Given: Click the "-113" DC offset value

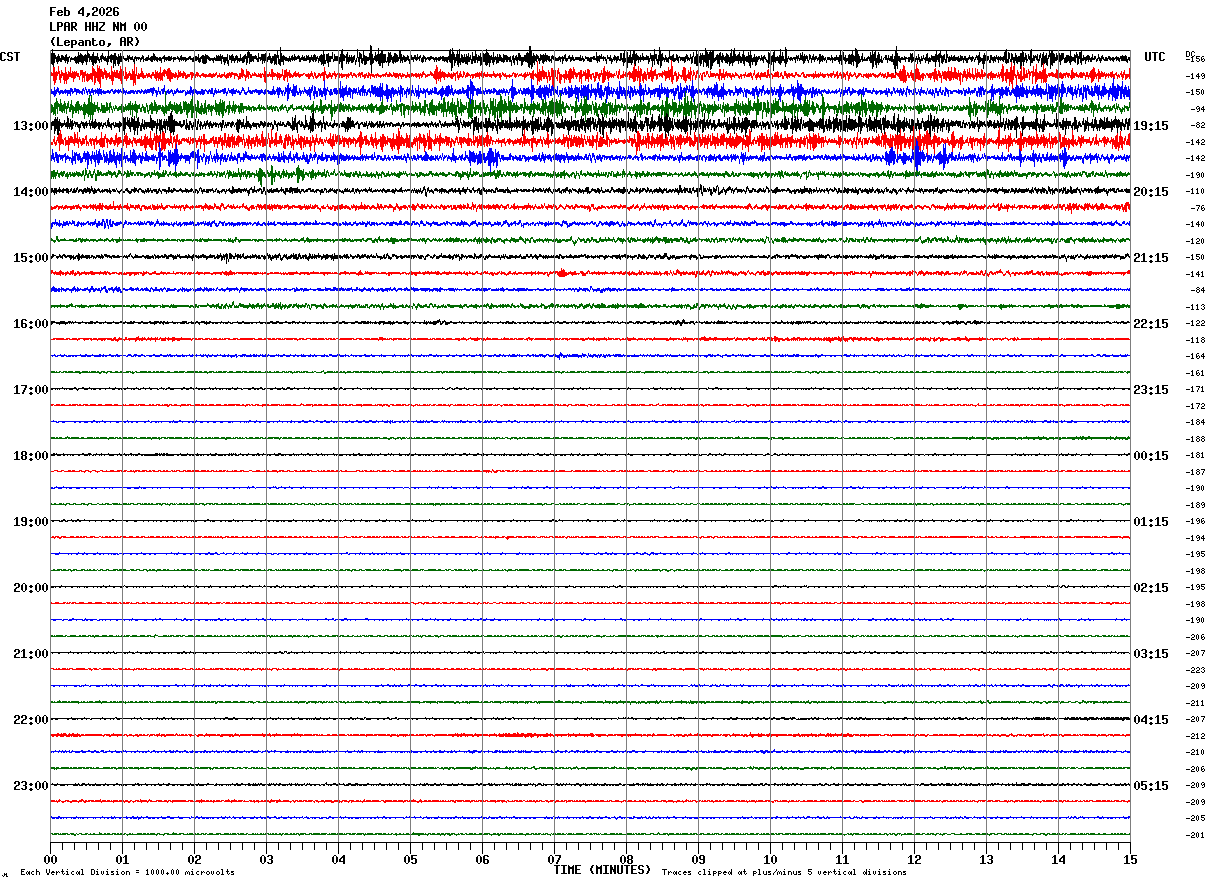Looking at the screenshot, I should [x=1195, y=307].
